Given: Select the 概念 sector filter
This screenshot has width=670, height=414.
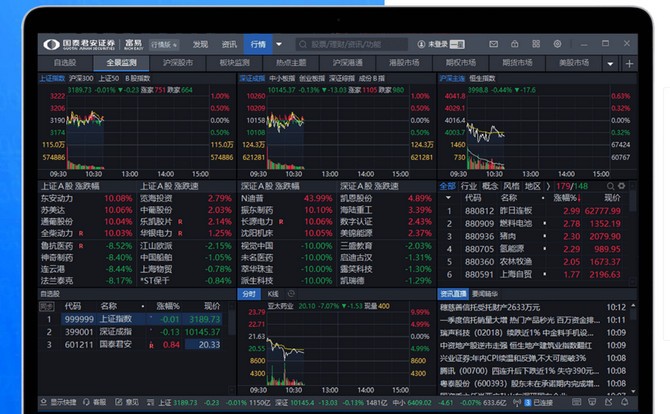Looking at the screenshot, I should pos(490,186).
